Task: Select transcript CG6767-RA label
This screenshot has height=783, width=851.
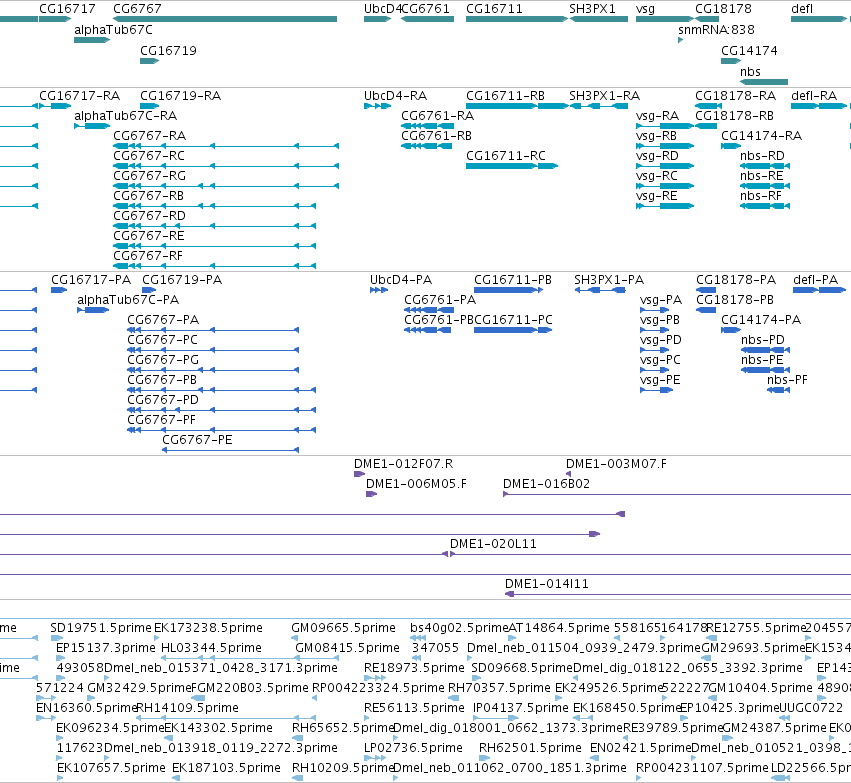Action: [x=150, y=136]
